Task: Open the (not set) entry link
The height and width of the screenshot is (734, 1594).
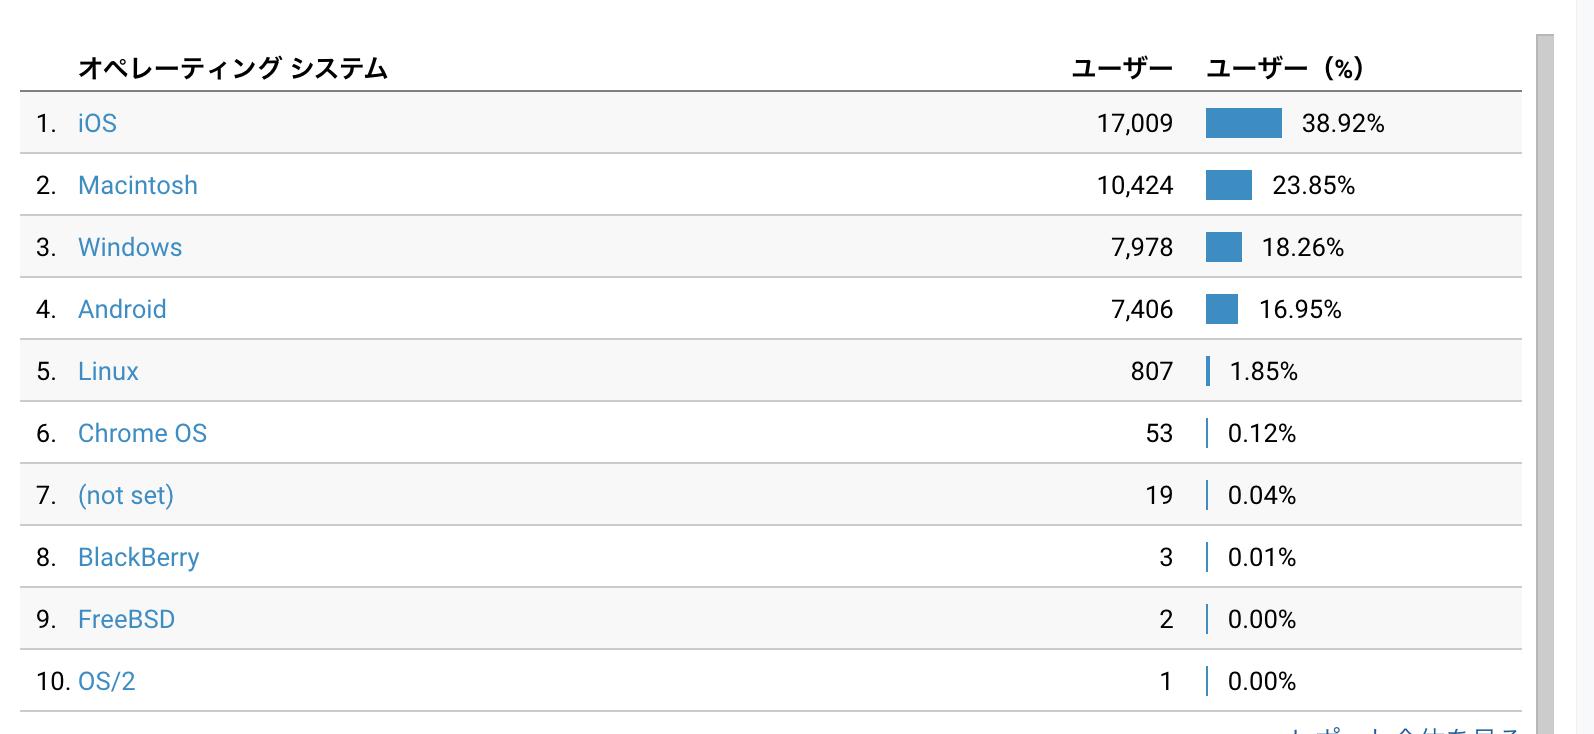Action: point(126,495)
